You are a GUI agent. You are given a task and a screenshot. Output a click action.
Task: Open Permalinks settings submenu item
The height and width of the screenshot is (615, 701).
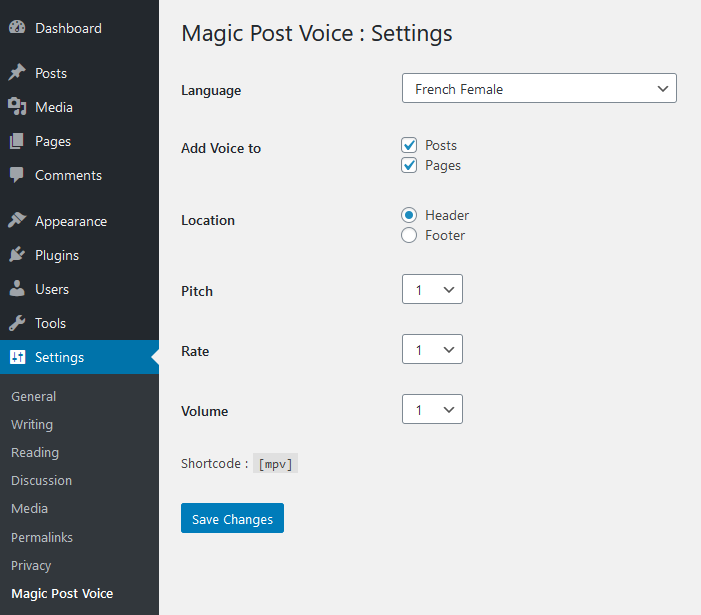(x=42, y=537)
